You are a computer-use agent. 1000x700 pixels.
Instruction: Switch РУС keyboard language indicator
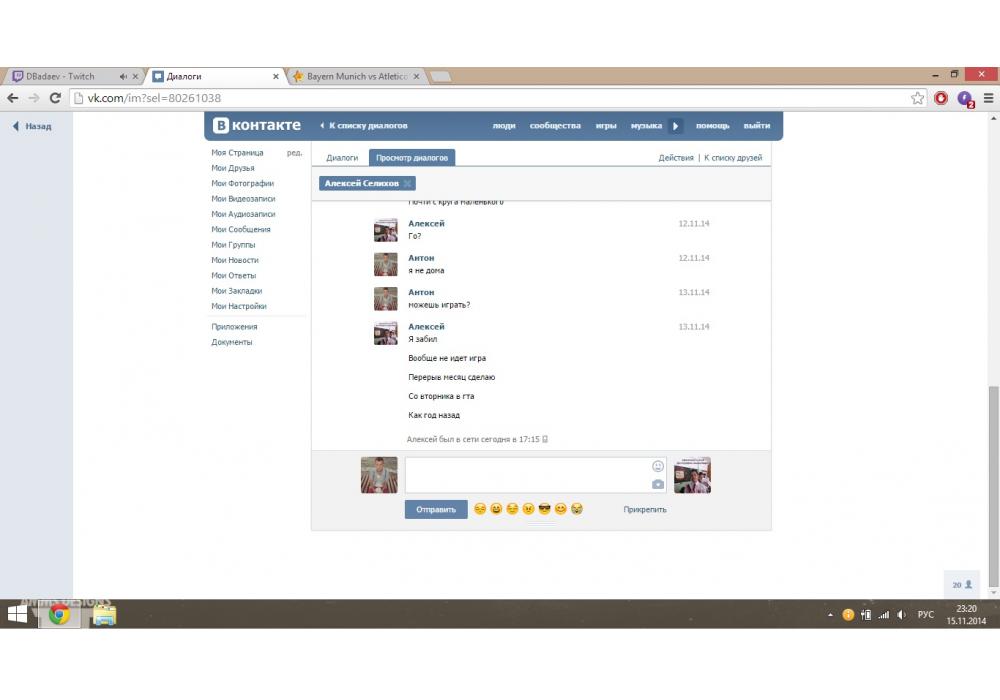click(925, 615)
